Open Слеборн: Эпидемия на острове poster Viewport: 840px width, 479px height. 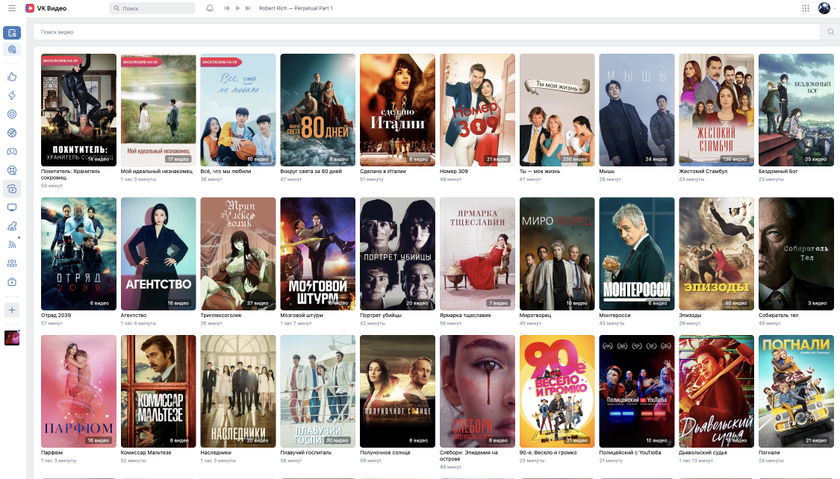click(477, 391)
